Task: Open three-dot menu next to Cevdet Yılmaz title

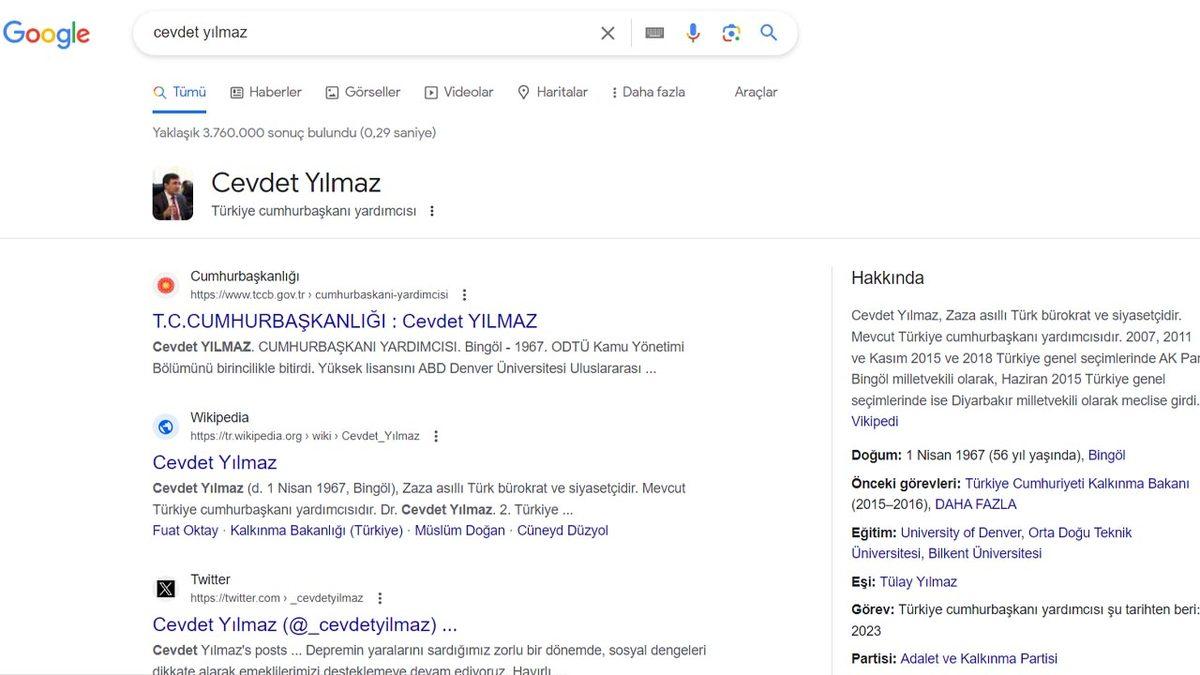Action: click(431, 210)
